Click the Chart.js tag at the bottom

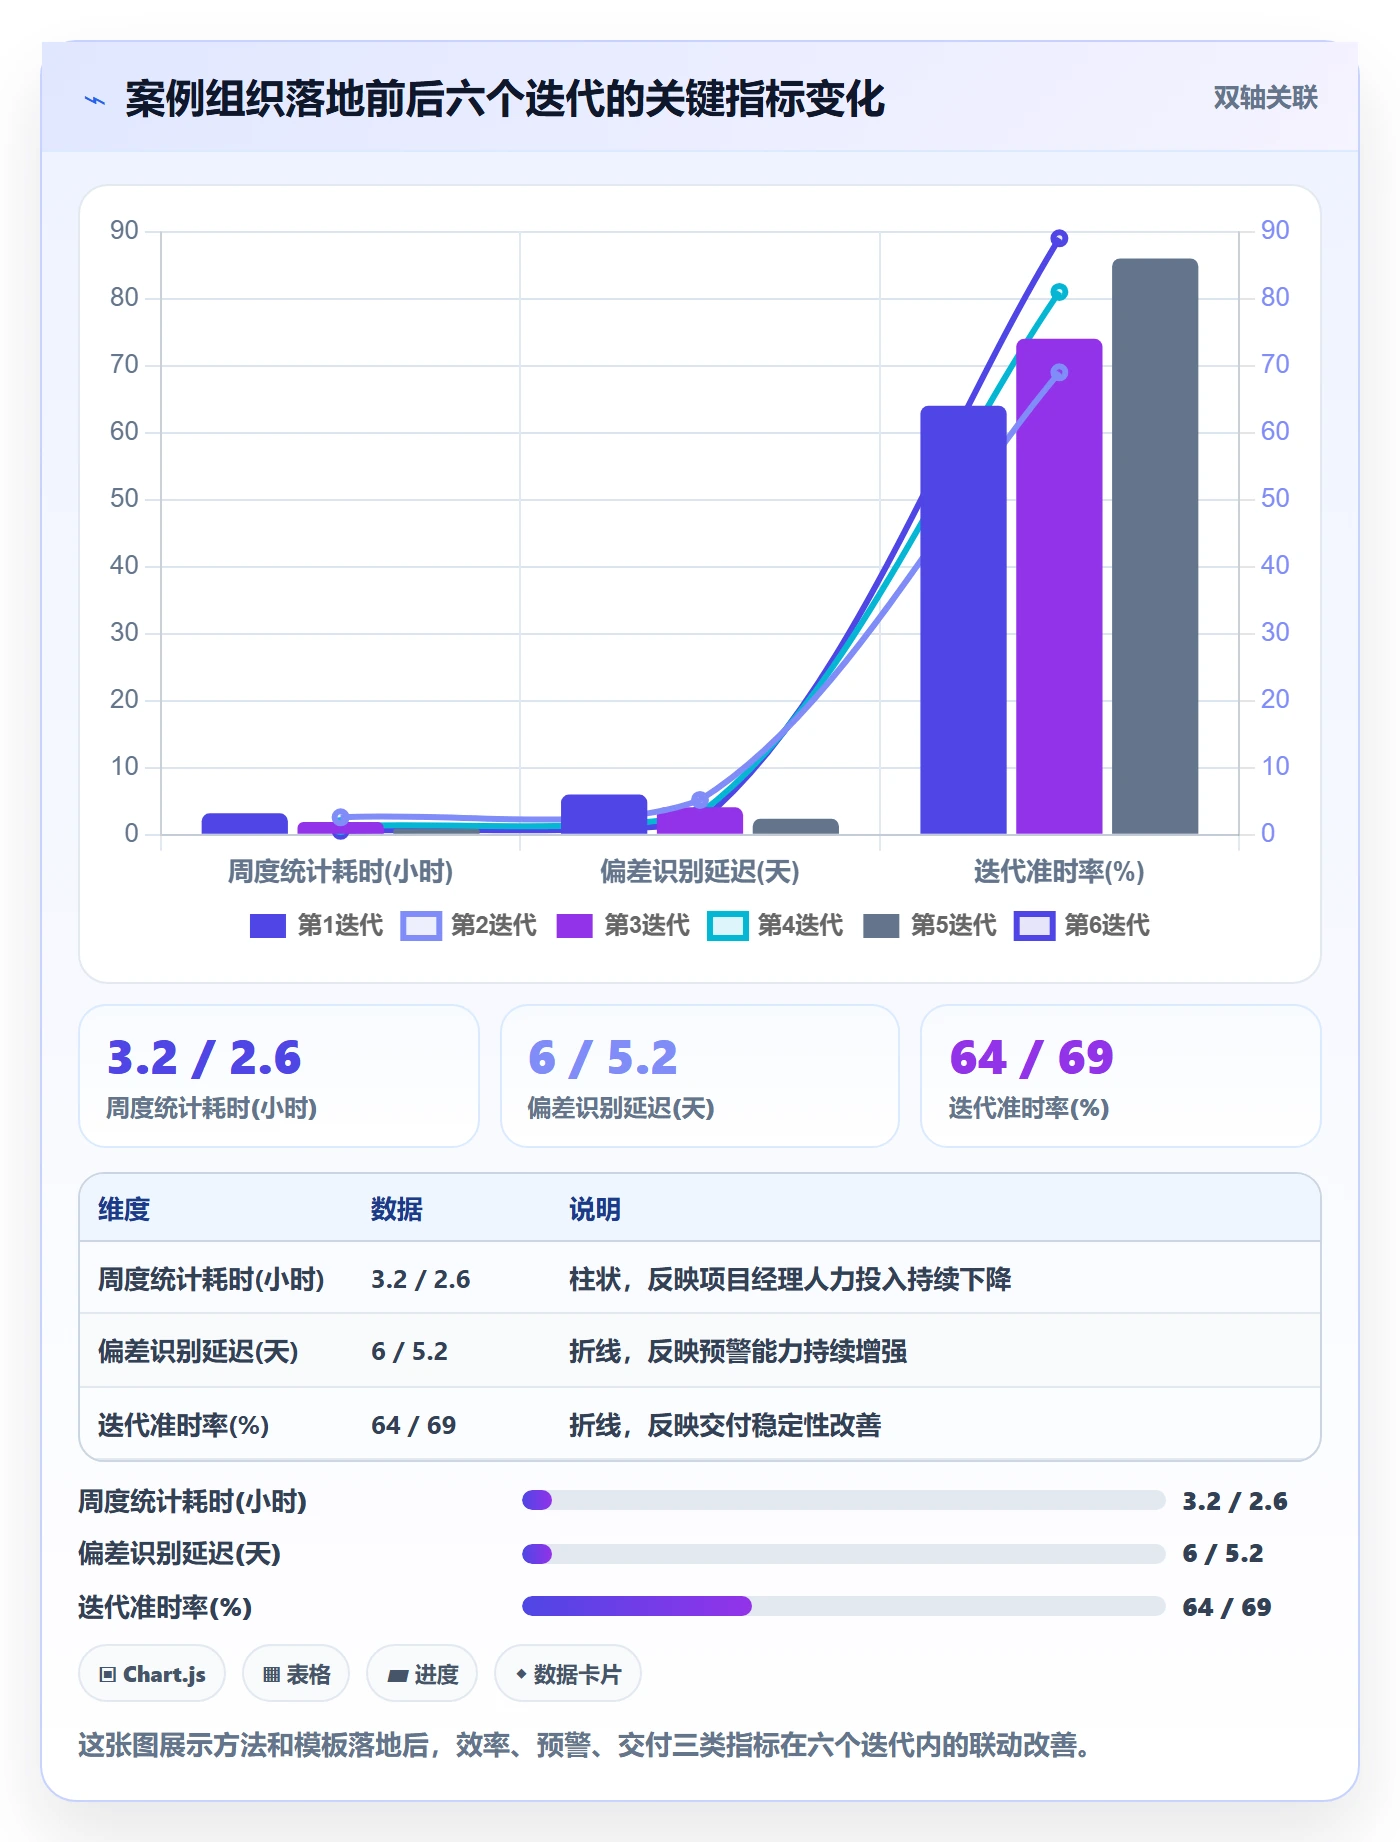tap(152, 1674)
